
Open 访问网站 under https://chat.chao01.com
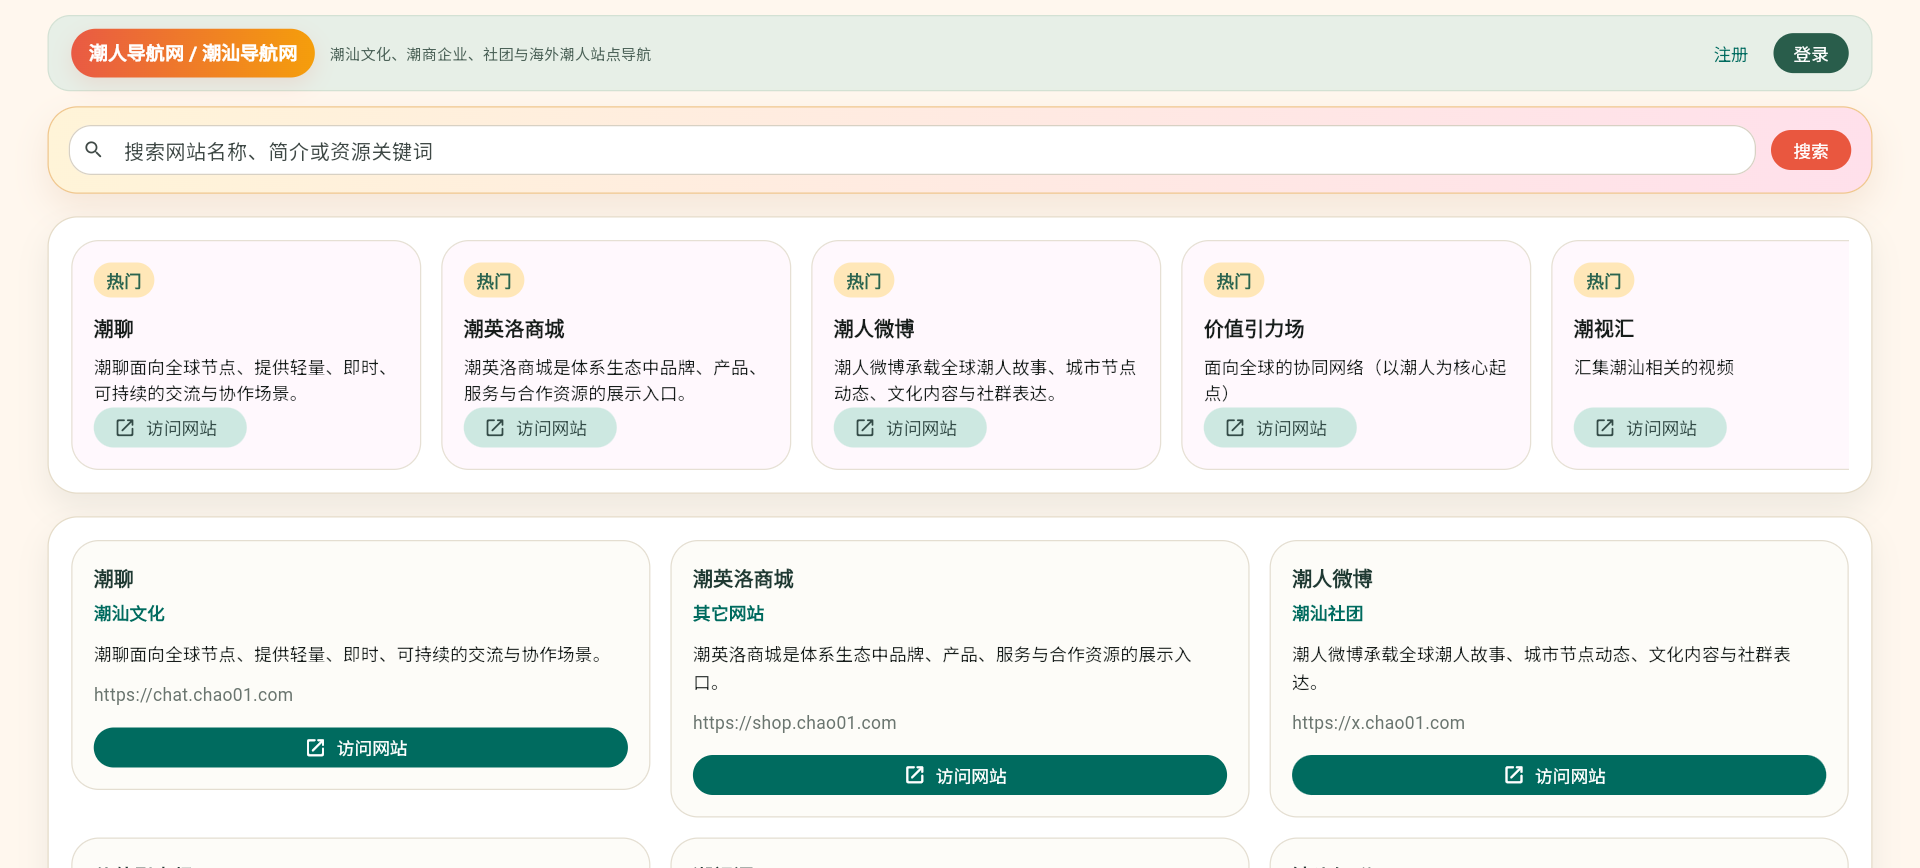[361, 748]
